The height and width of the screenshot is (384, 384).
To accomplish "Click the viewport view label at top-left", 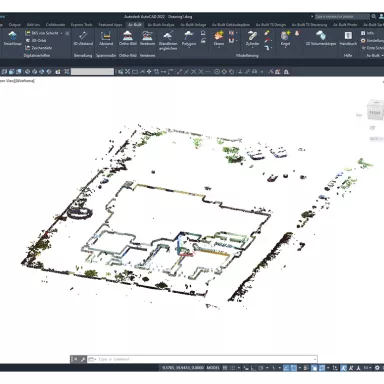I will coord(17,81).
